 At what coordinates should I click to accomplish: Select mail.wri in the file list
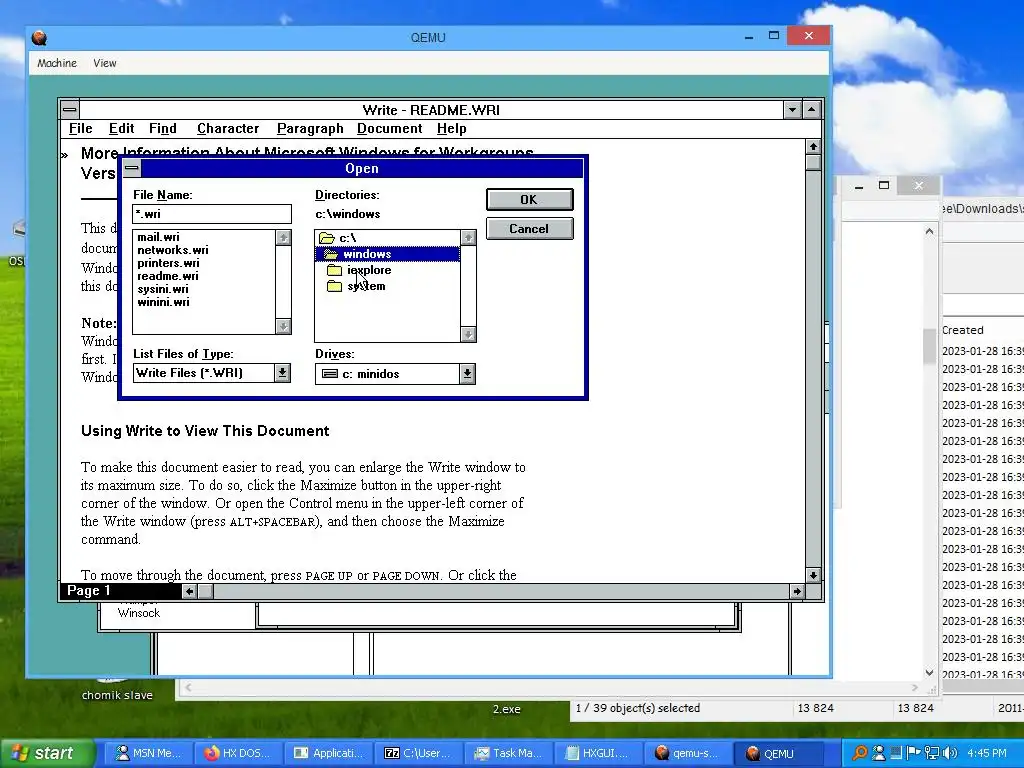point(158,237)
